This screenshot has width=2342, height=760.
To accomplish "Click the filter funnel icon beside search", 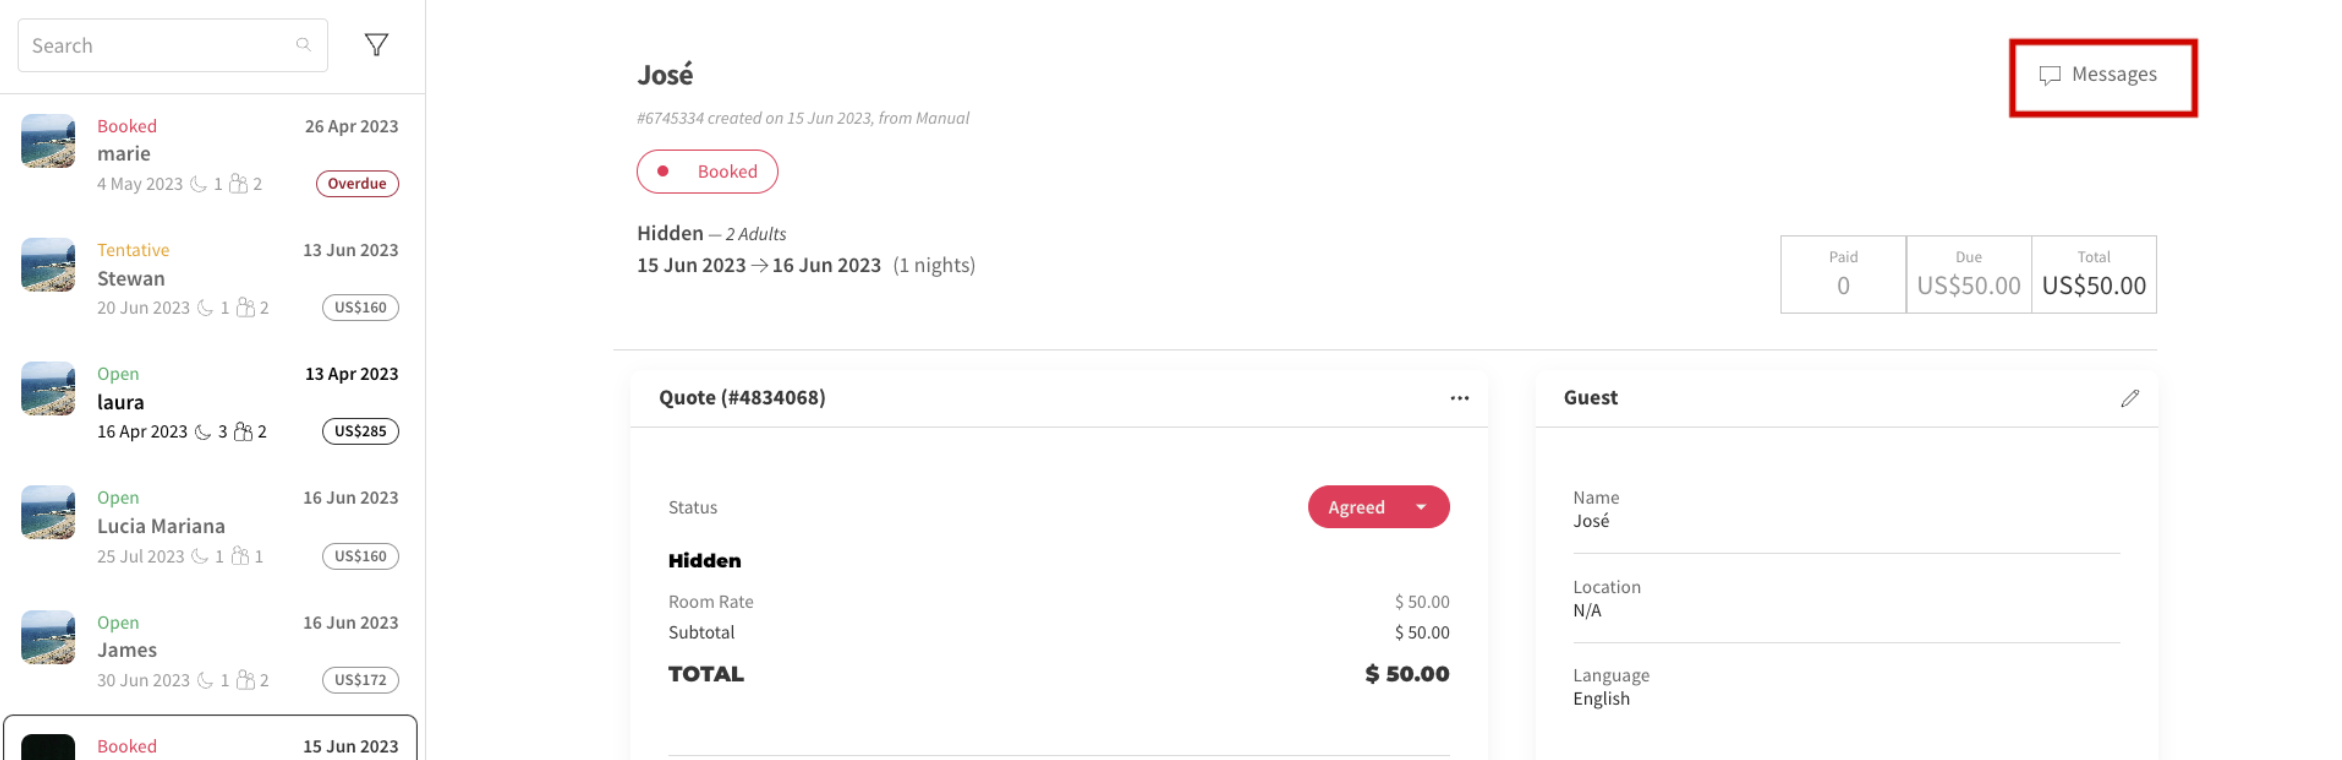I will (x=376, y=44).
